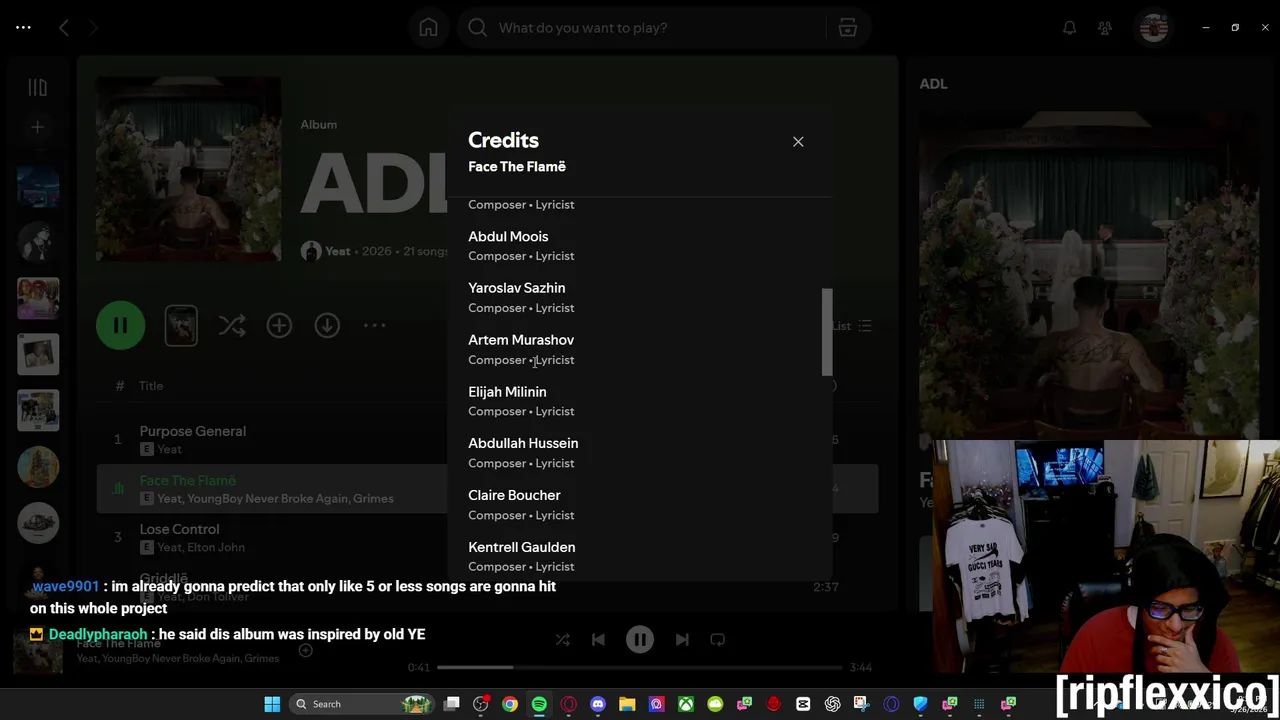Click the Windows taskbar Search box
This screenshot has height=720, width=1280.
[362, 704]
